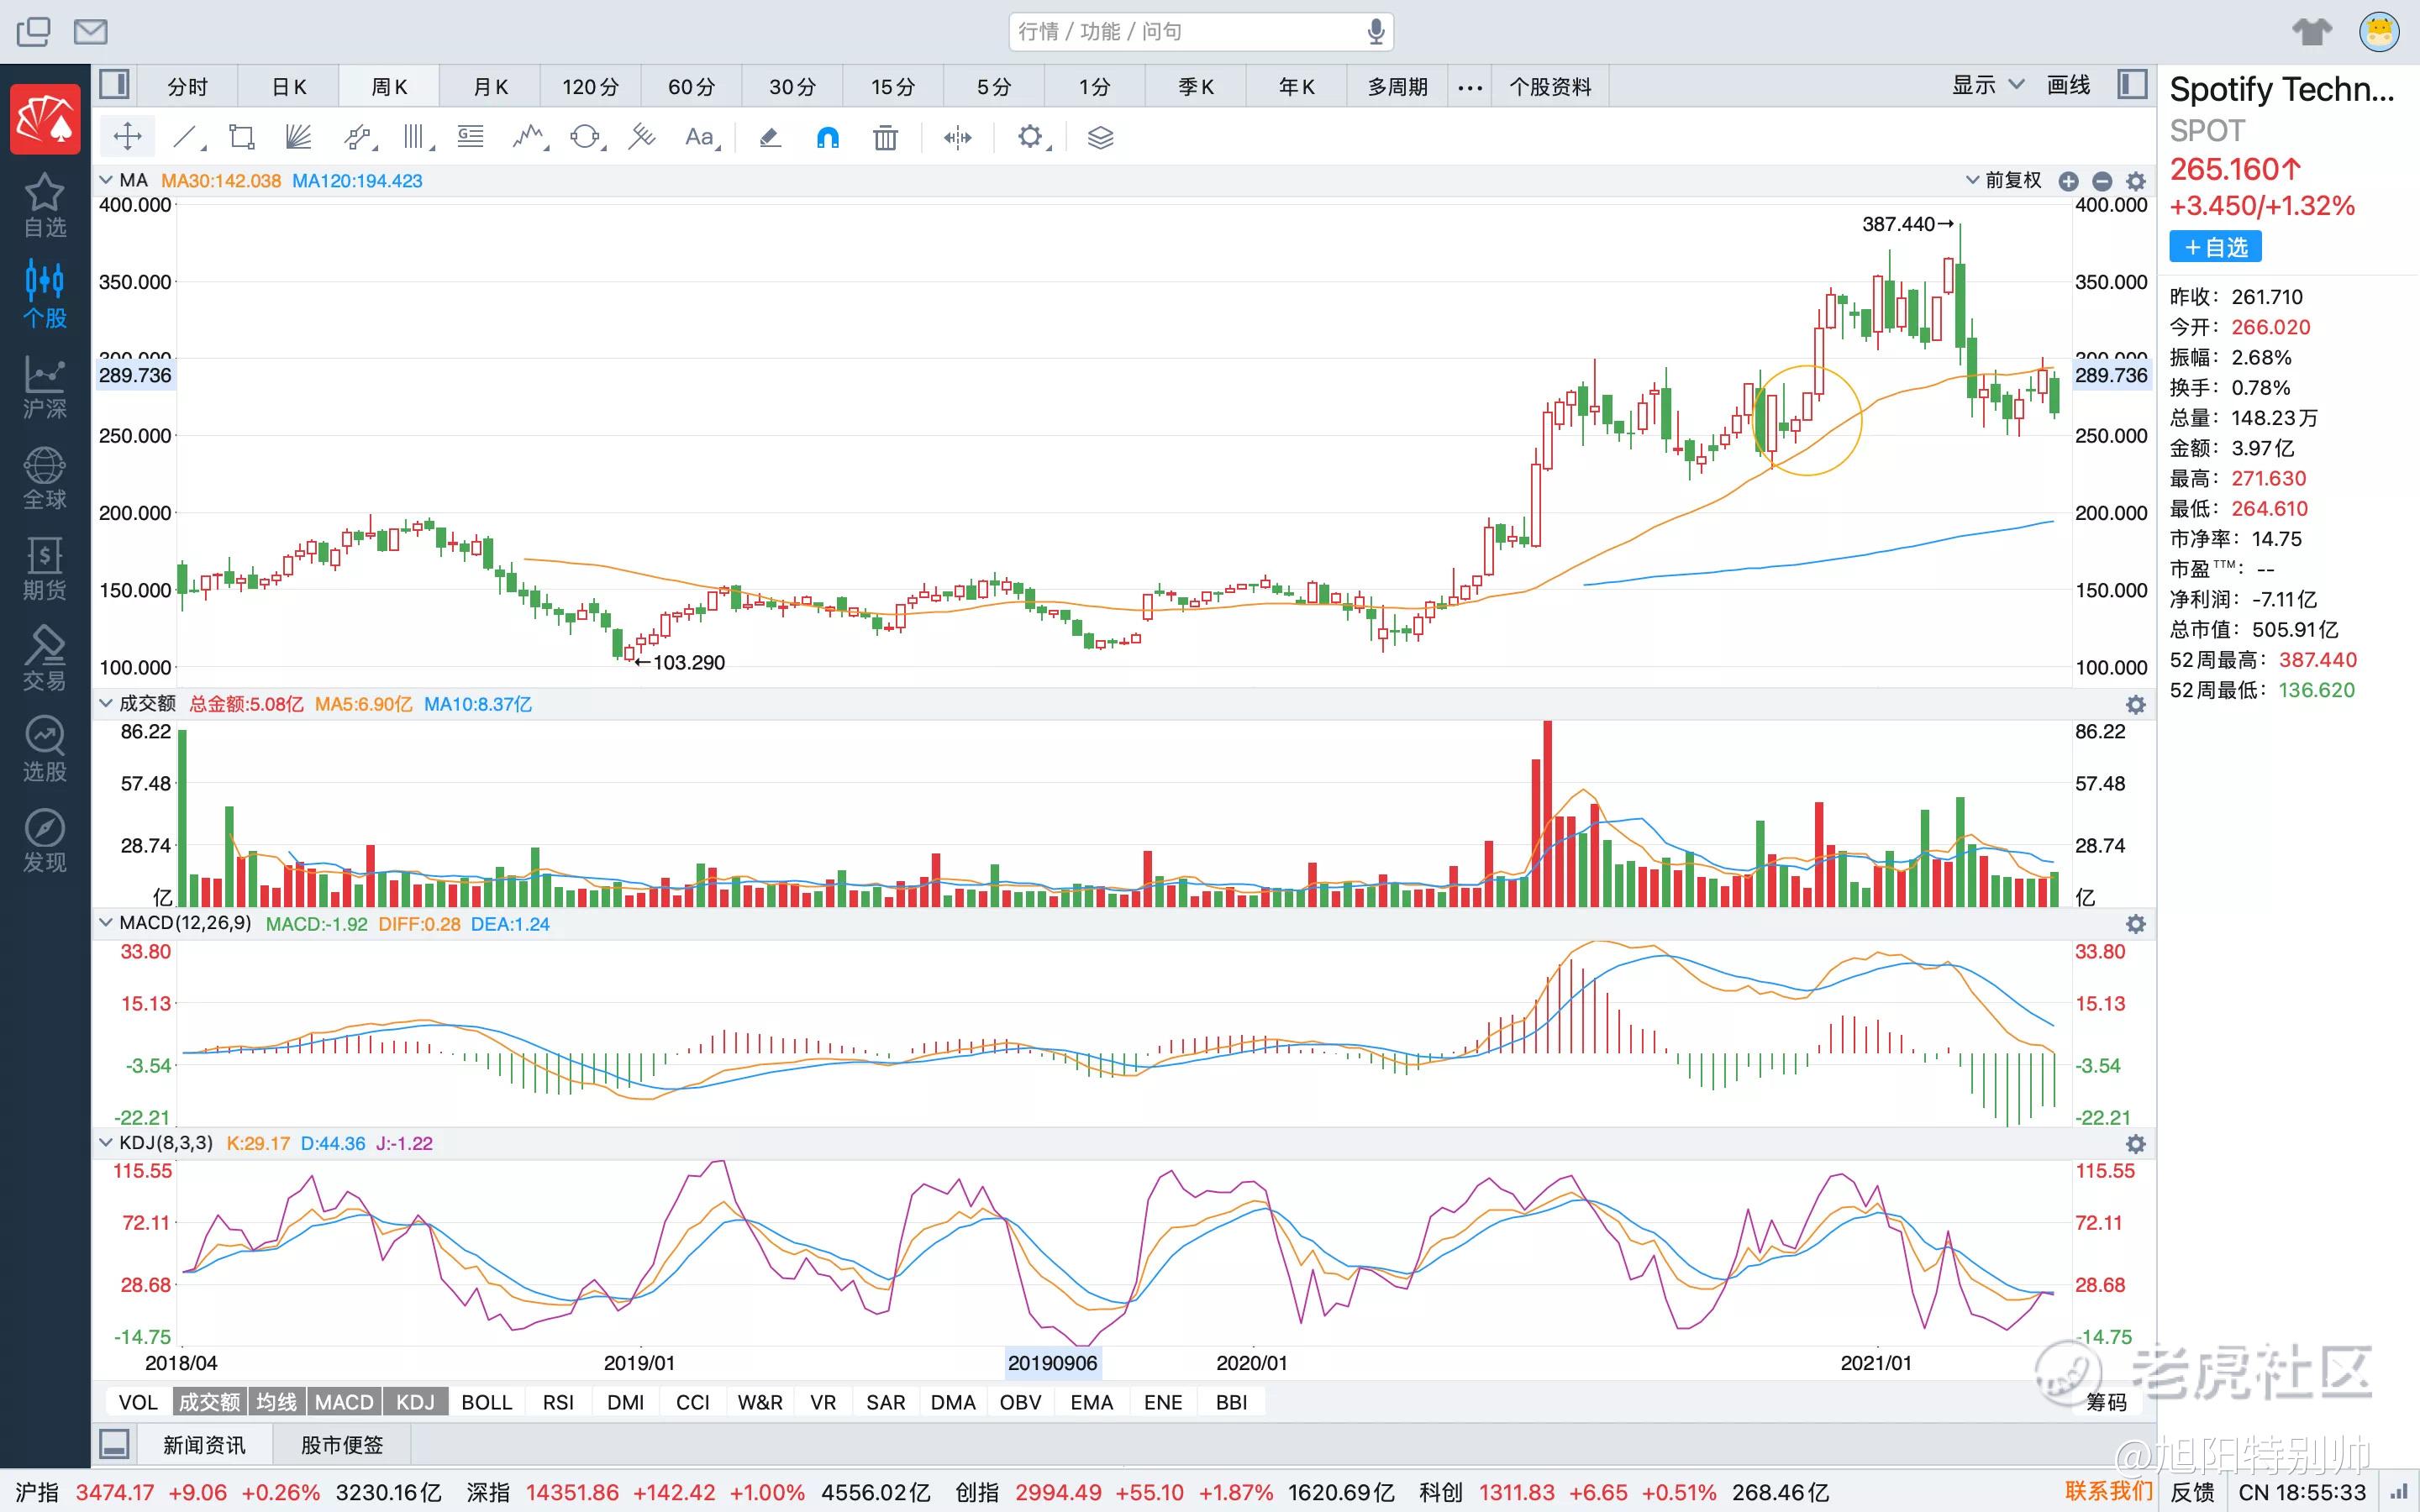
Task: Open the 新闻资讯 news button
Action: 204,1445
